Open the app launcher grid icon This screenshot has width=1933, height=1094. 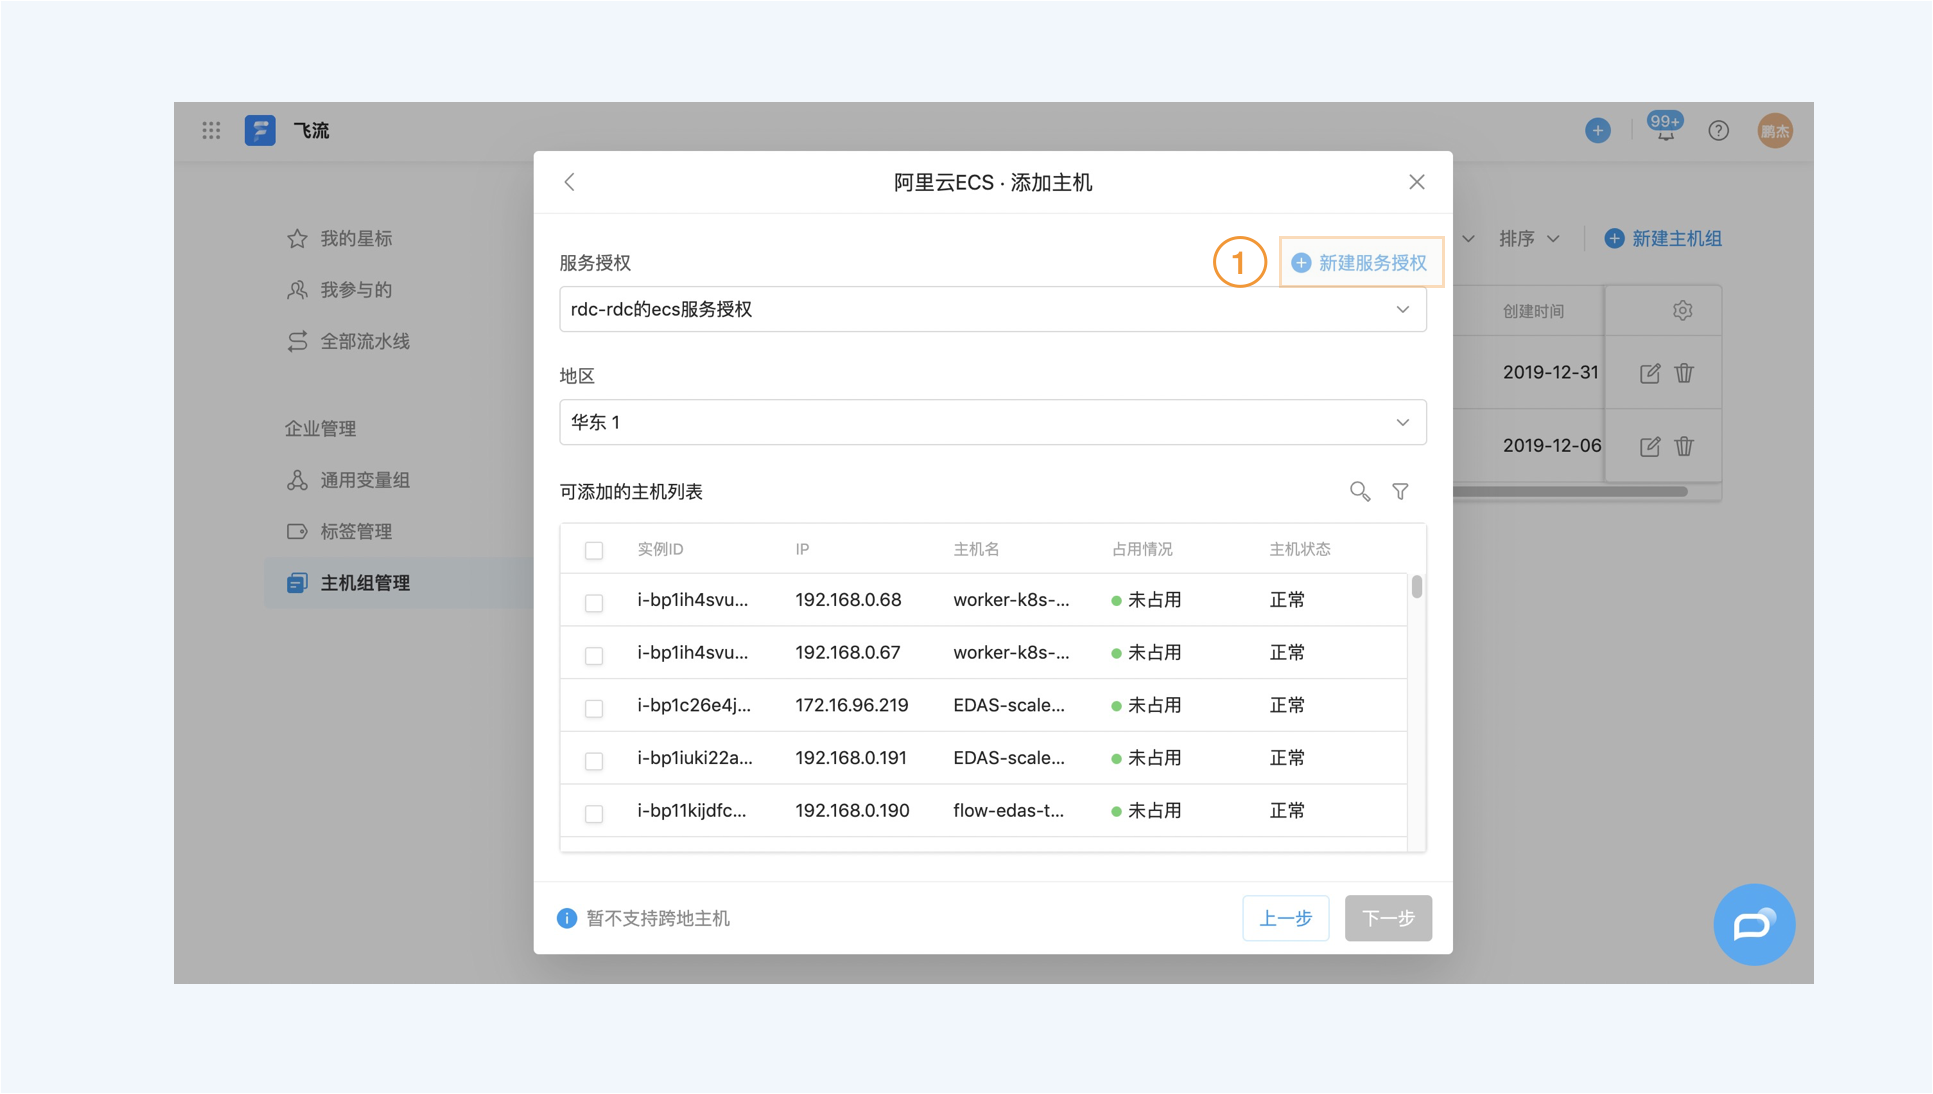[x=211, y=131]
